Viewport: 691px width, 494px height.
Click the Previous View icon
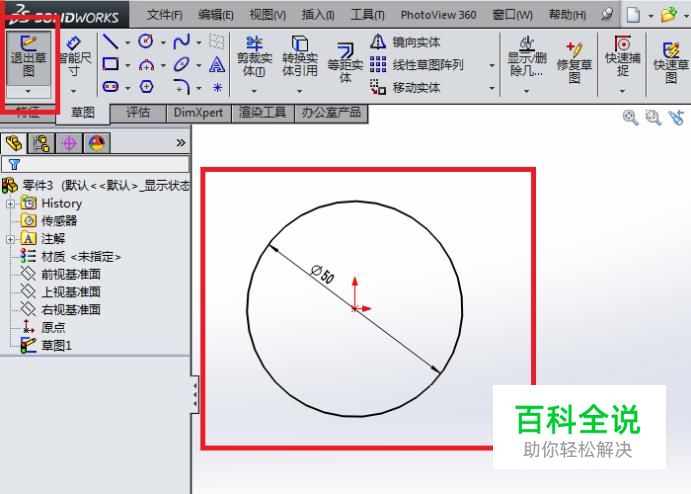[676, 118]
